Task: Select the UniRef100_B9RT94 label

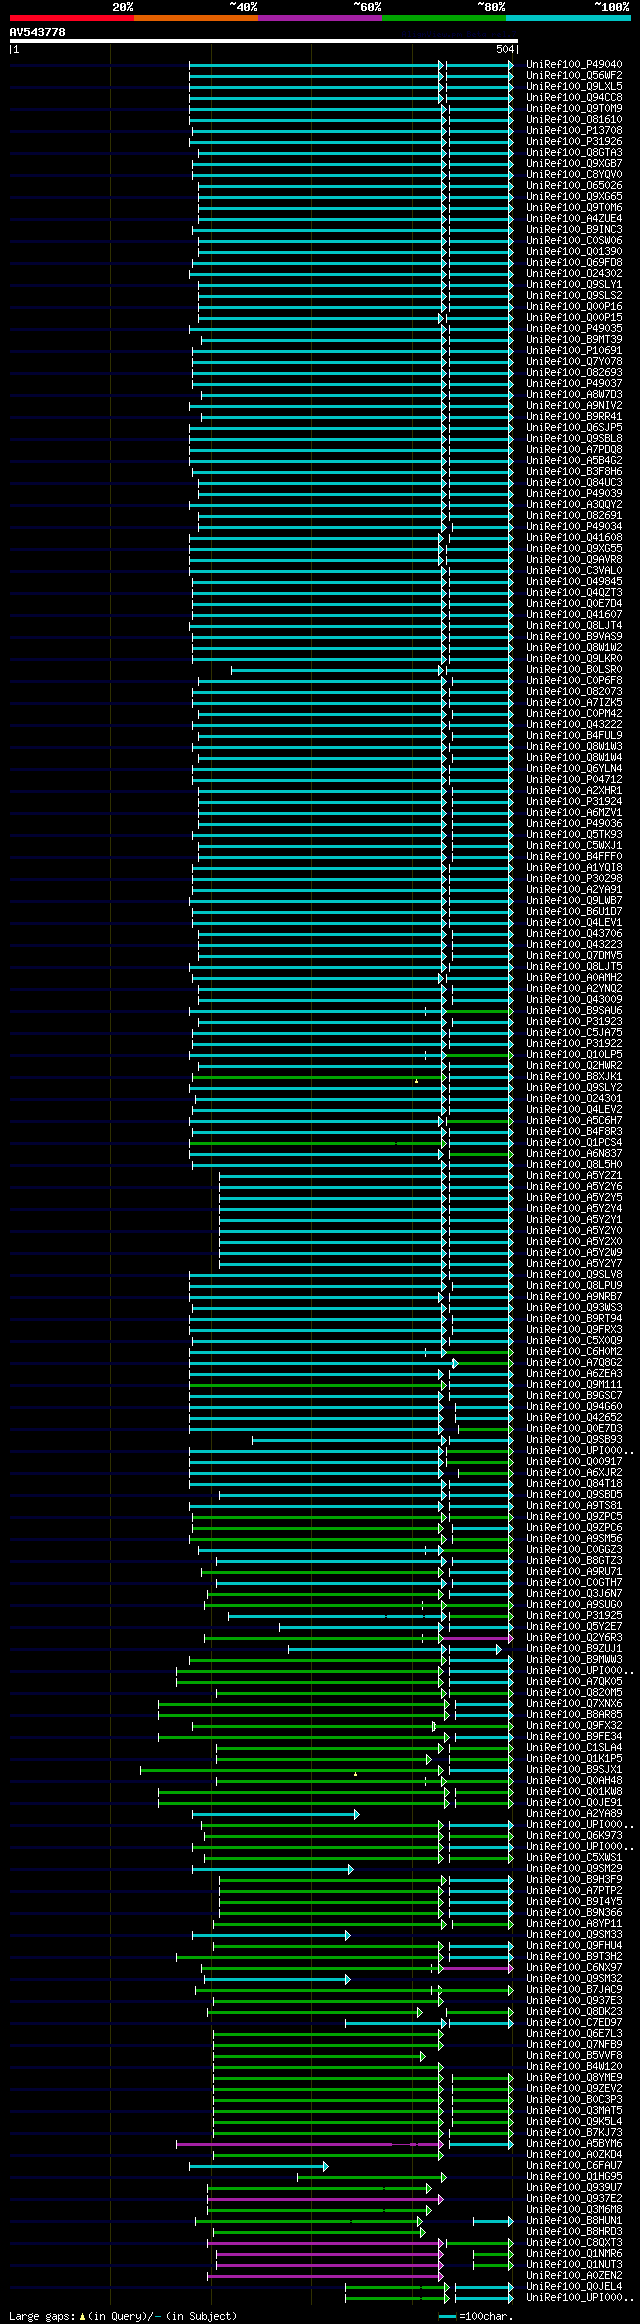Action: coord(574,1318)
